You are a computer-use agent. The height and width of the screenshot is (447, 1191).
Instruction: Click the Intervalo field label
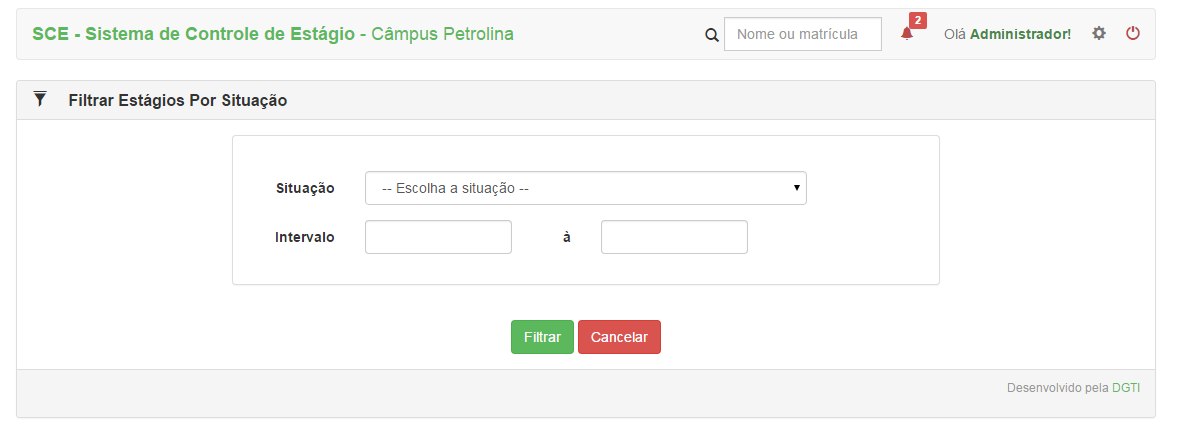[305, 237]
